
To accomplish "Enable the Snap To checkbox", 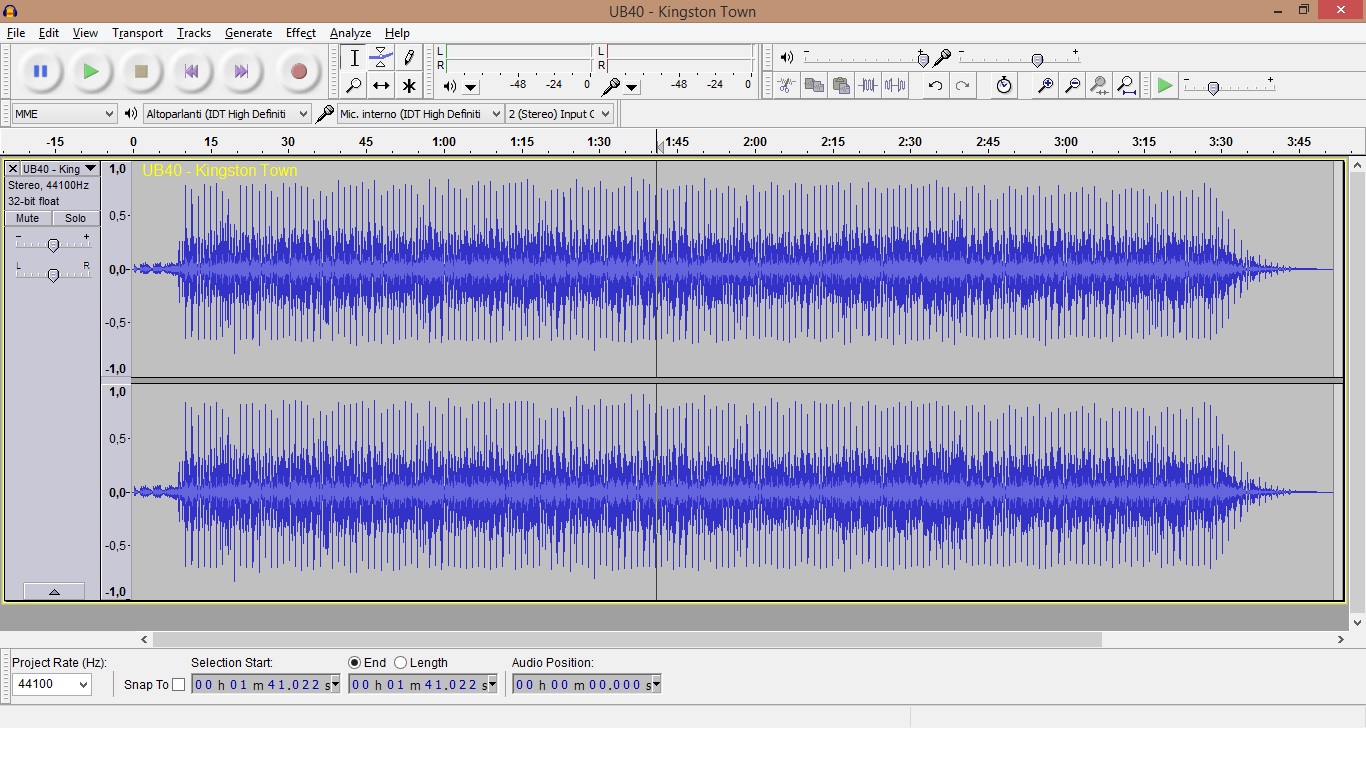I will (x=179, y=685).
